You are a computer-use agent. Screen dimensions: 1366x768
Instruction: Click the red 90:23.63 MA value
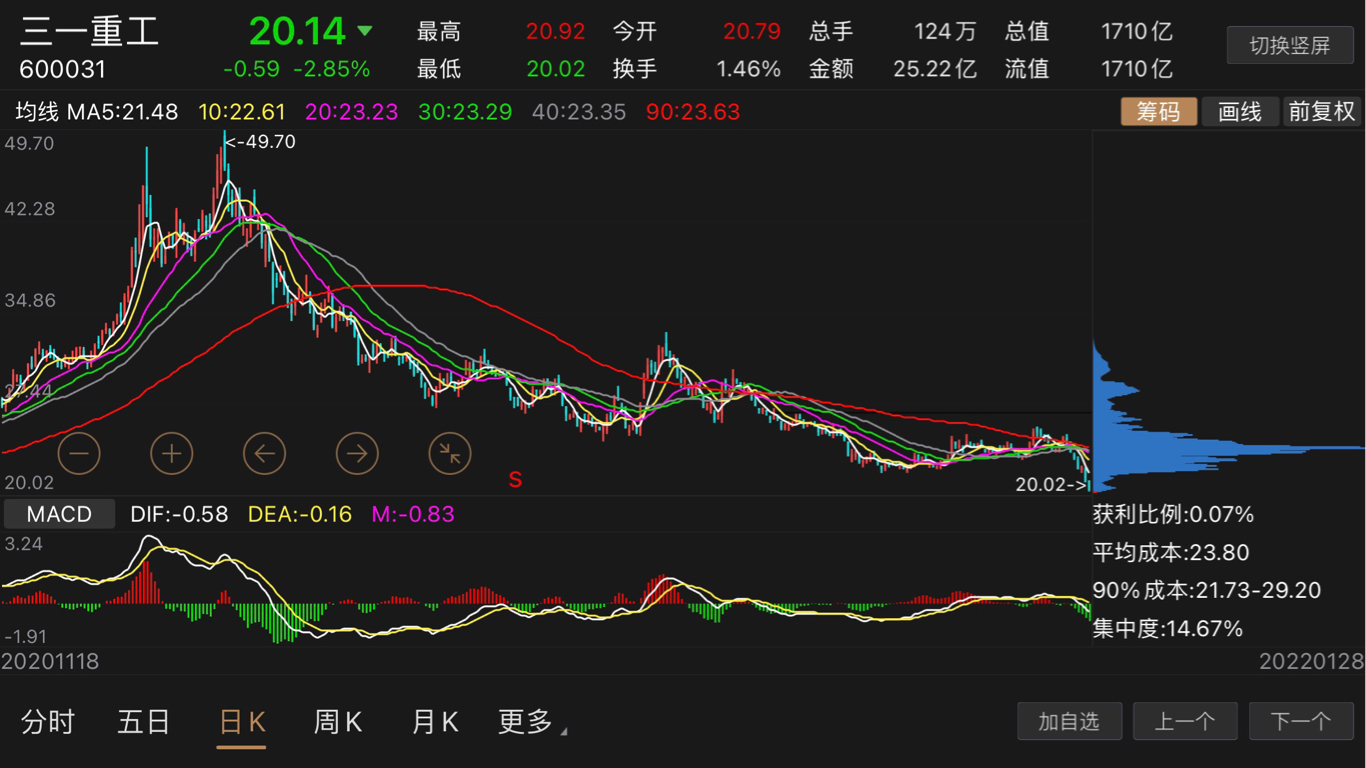coord(693,112)
